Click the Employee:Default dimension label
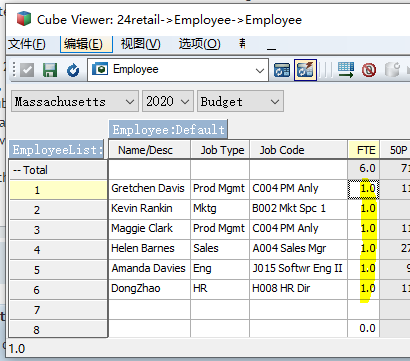The width and height of the screenshot is (410, 361). pyautogui.click(x=168, y=129)
